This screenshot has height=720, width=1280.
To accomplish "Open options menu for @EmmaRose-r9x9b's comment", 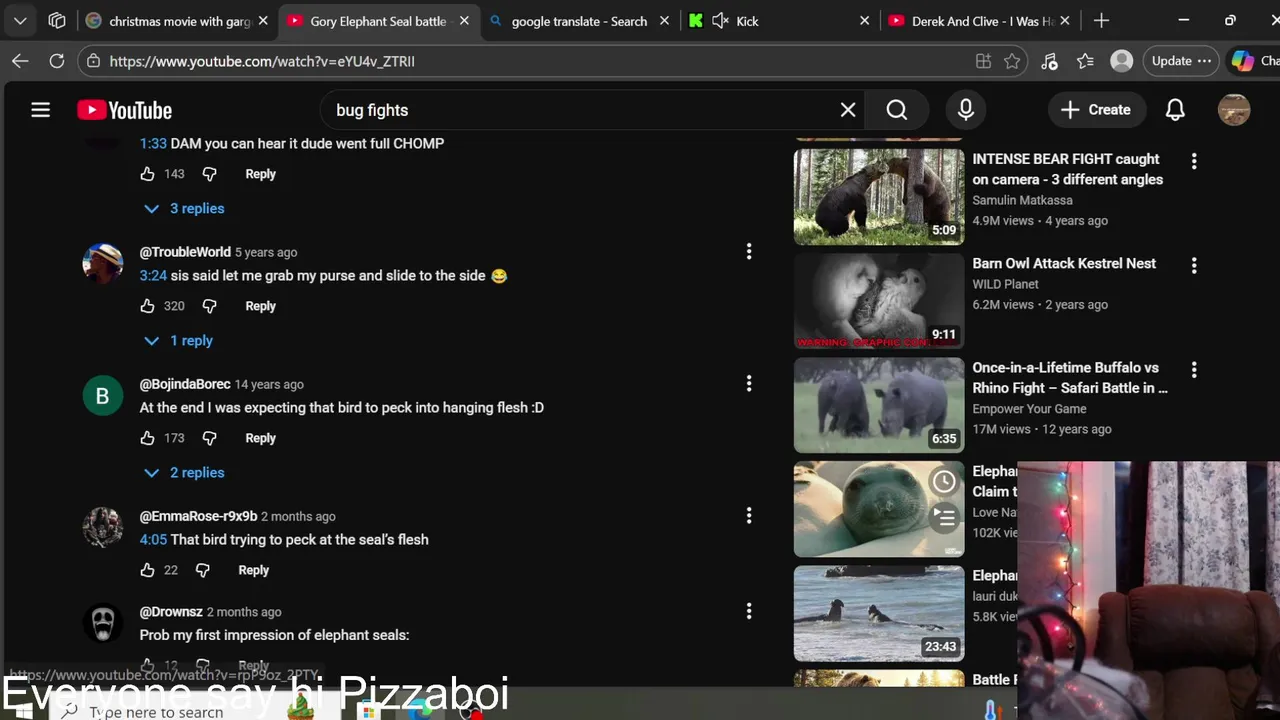I will coord(749,516).
